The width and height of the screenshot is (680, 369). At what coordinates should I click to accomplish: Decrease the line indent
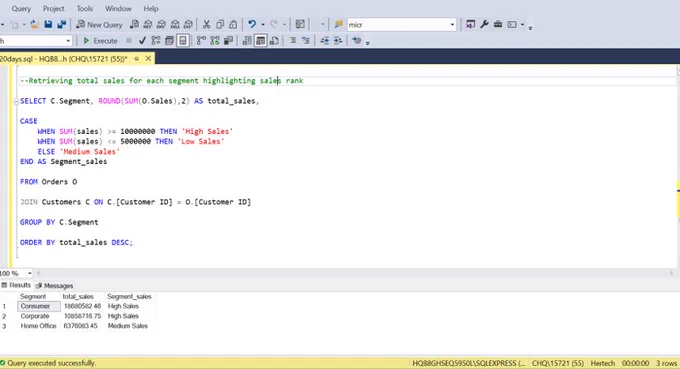324,41
